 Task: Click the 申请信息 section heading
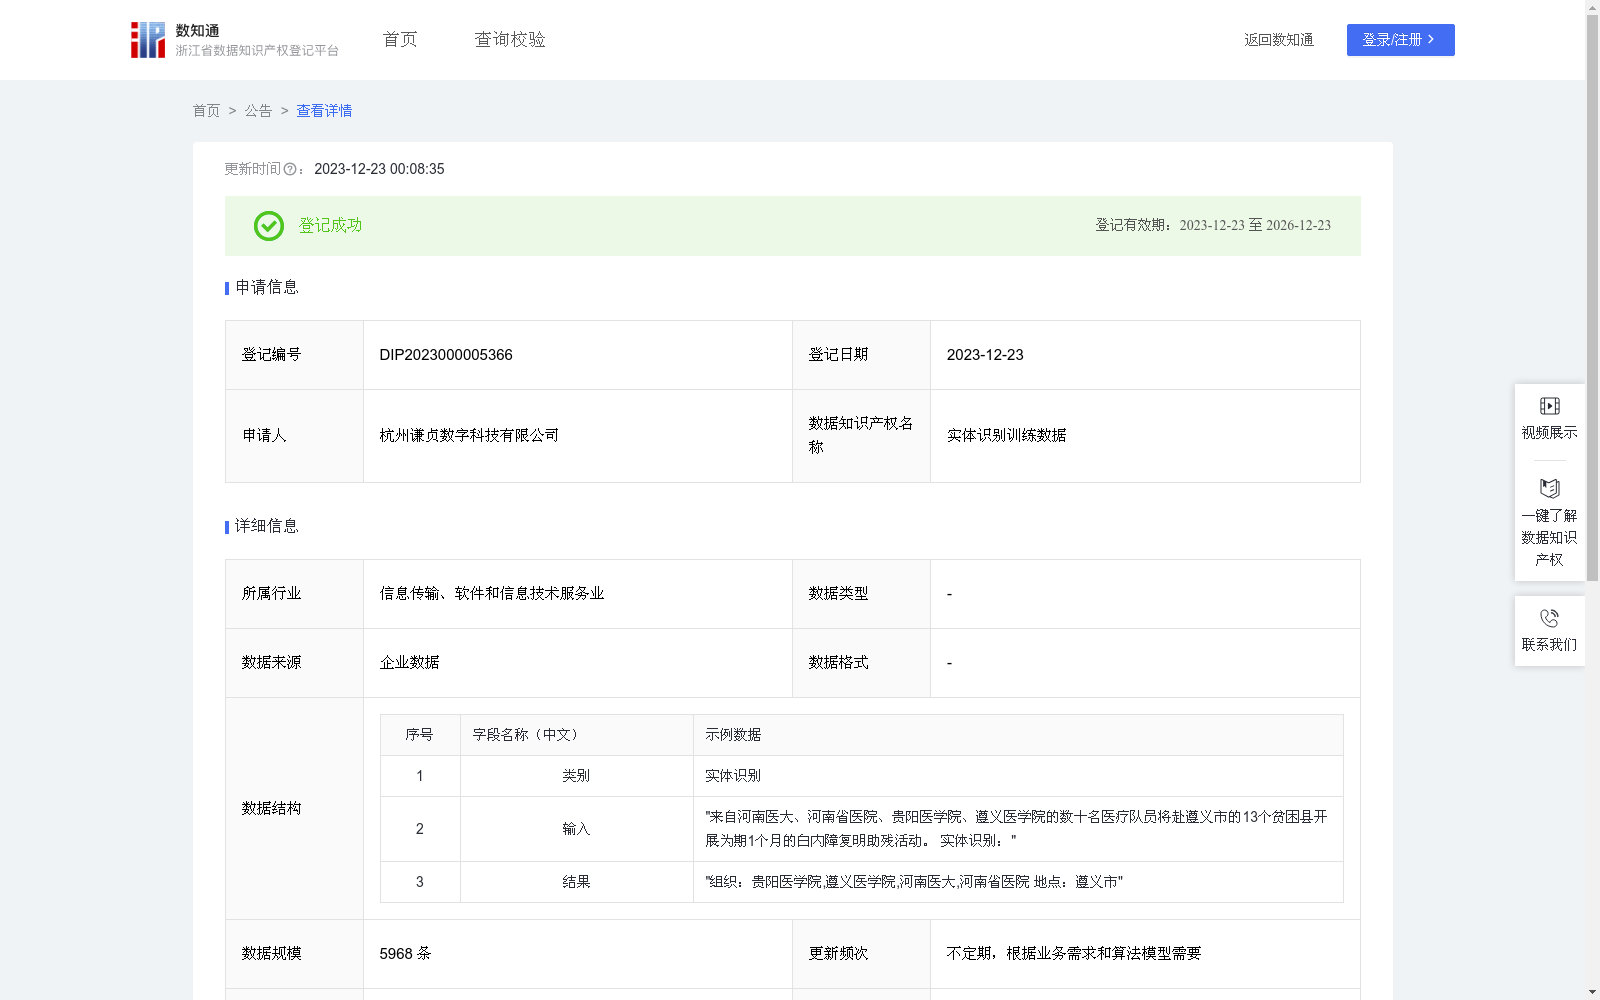point(266,288)
